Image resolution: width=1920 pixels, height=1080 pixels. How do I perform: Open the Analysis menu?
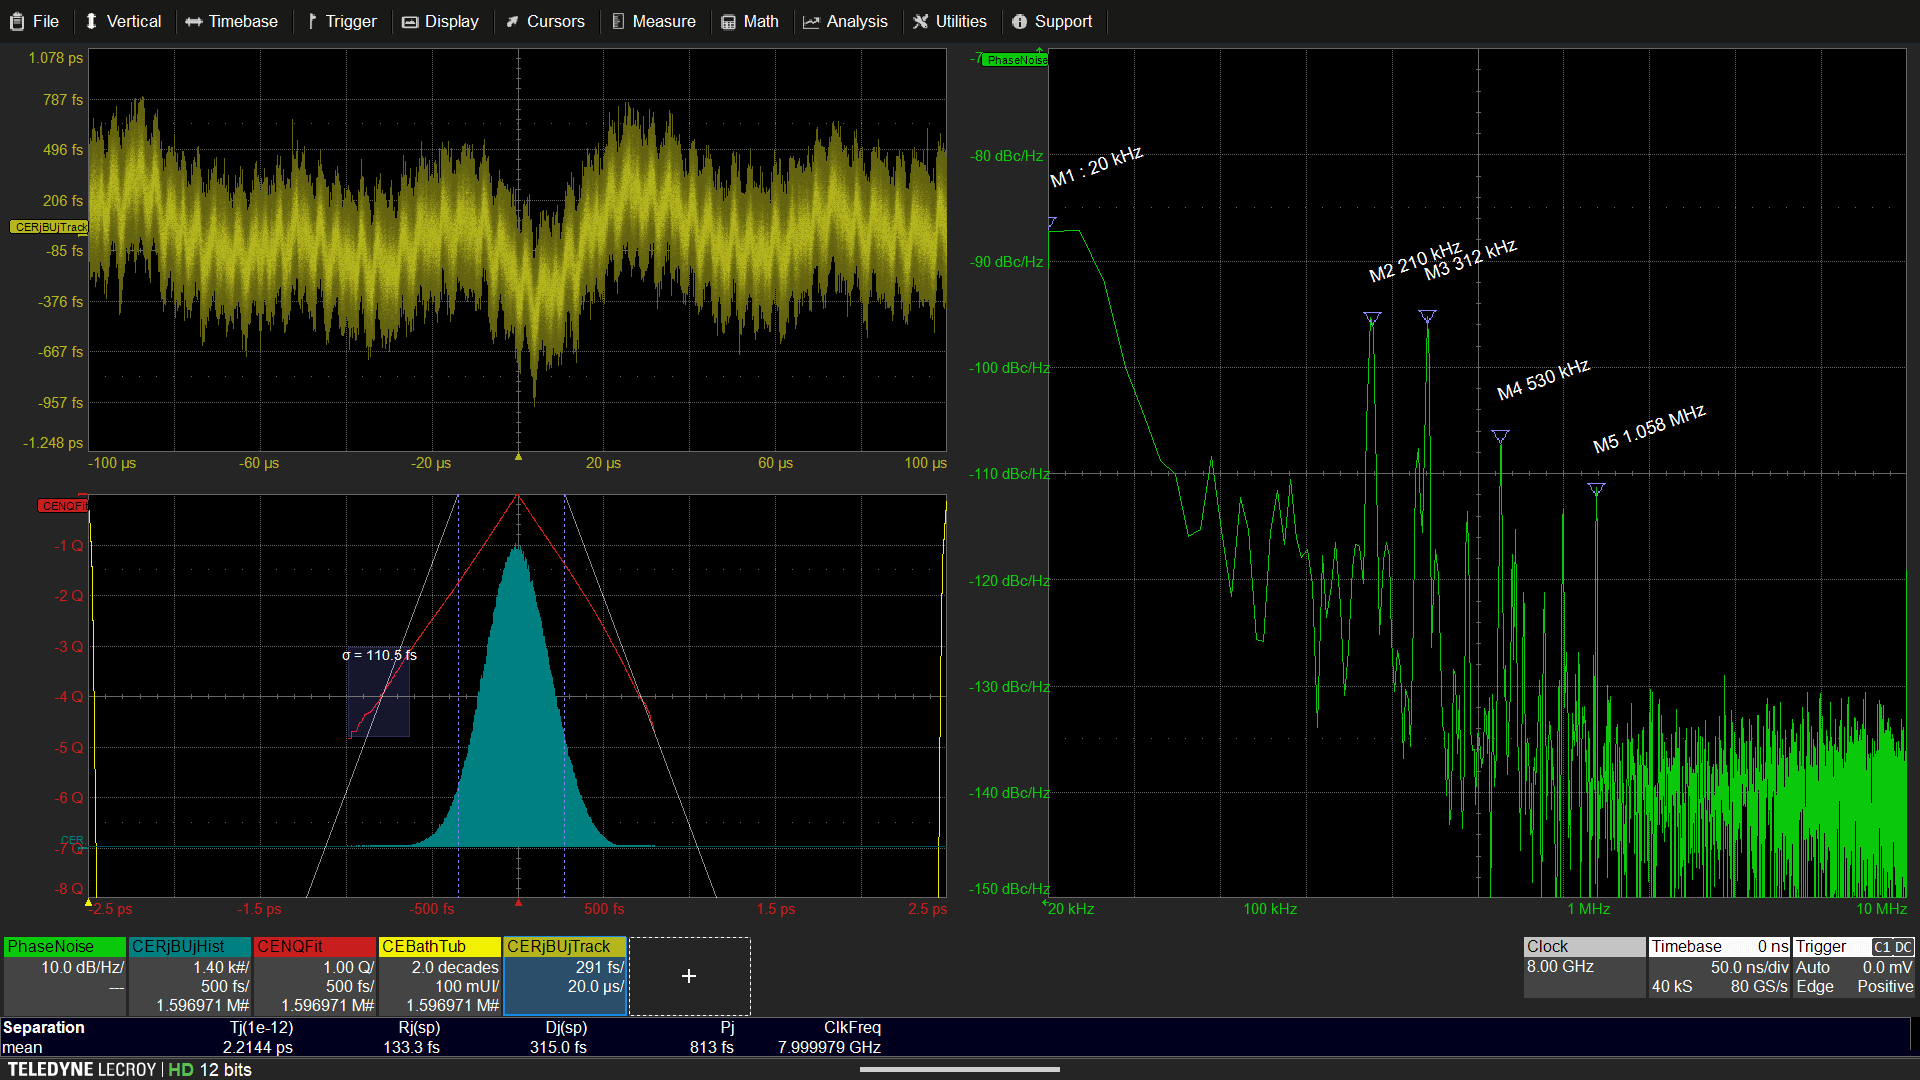pyautogui.click(x=846, y=21)
